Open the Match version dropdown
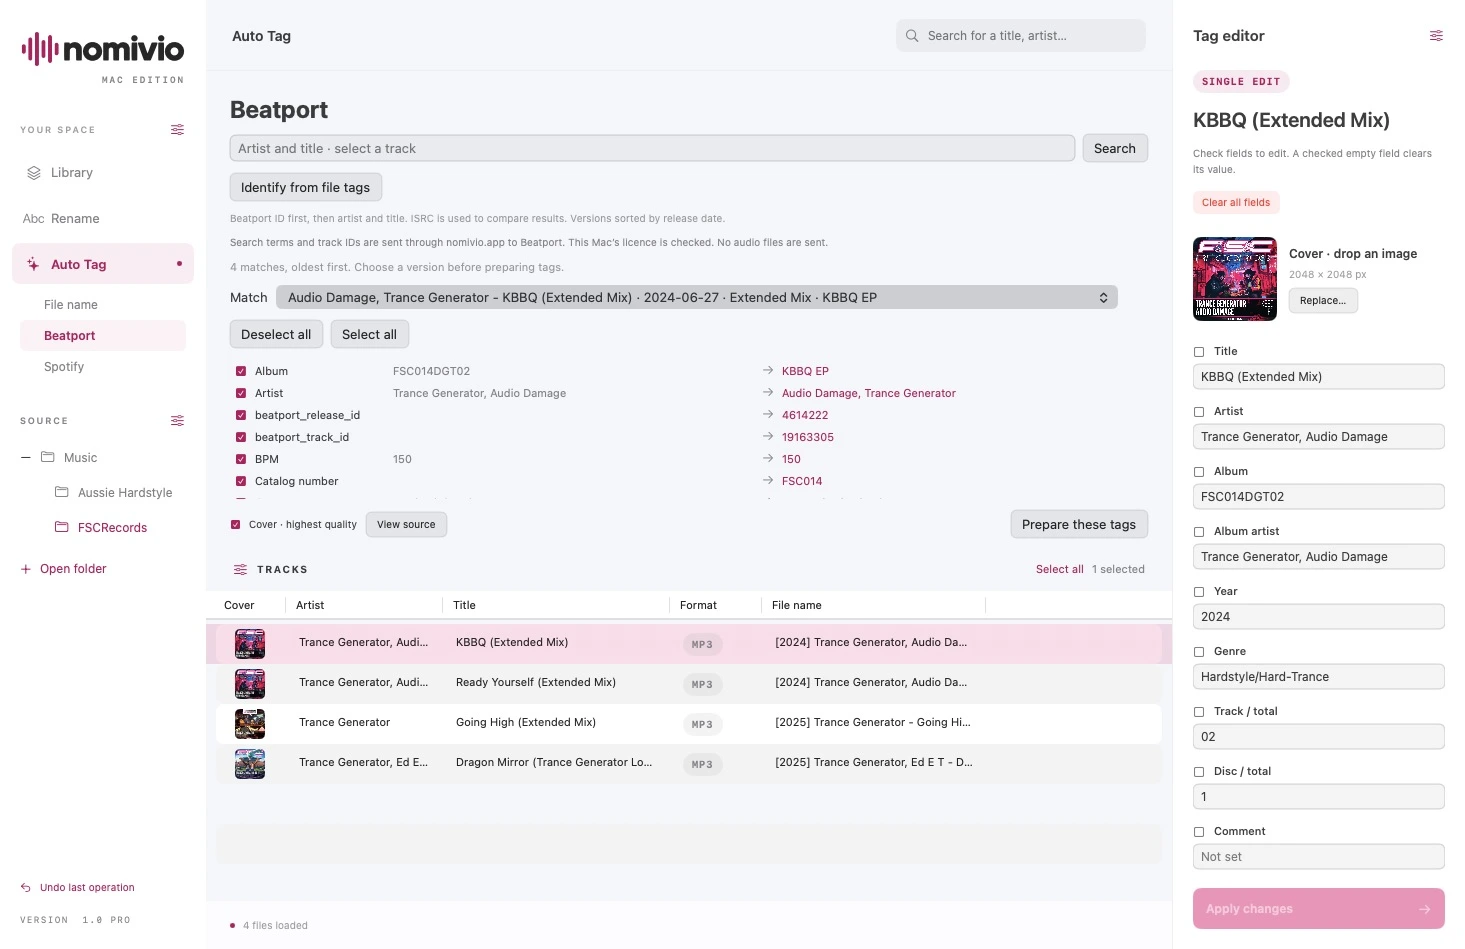Image resolution: width=1465 pixels, height=949 pixels. [x=697, y=297]
